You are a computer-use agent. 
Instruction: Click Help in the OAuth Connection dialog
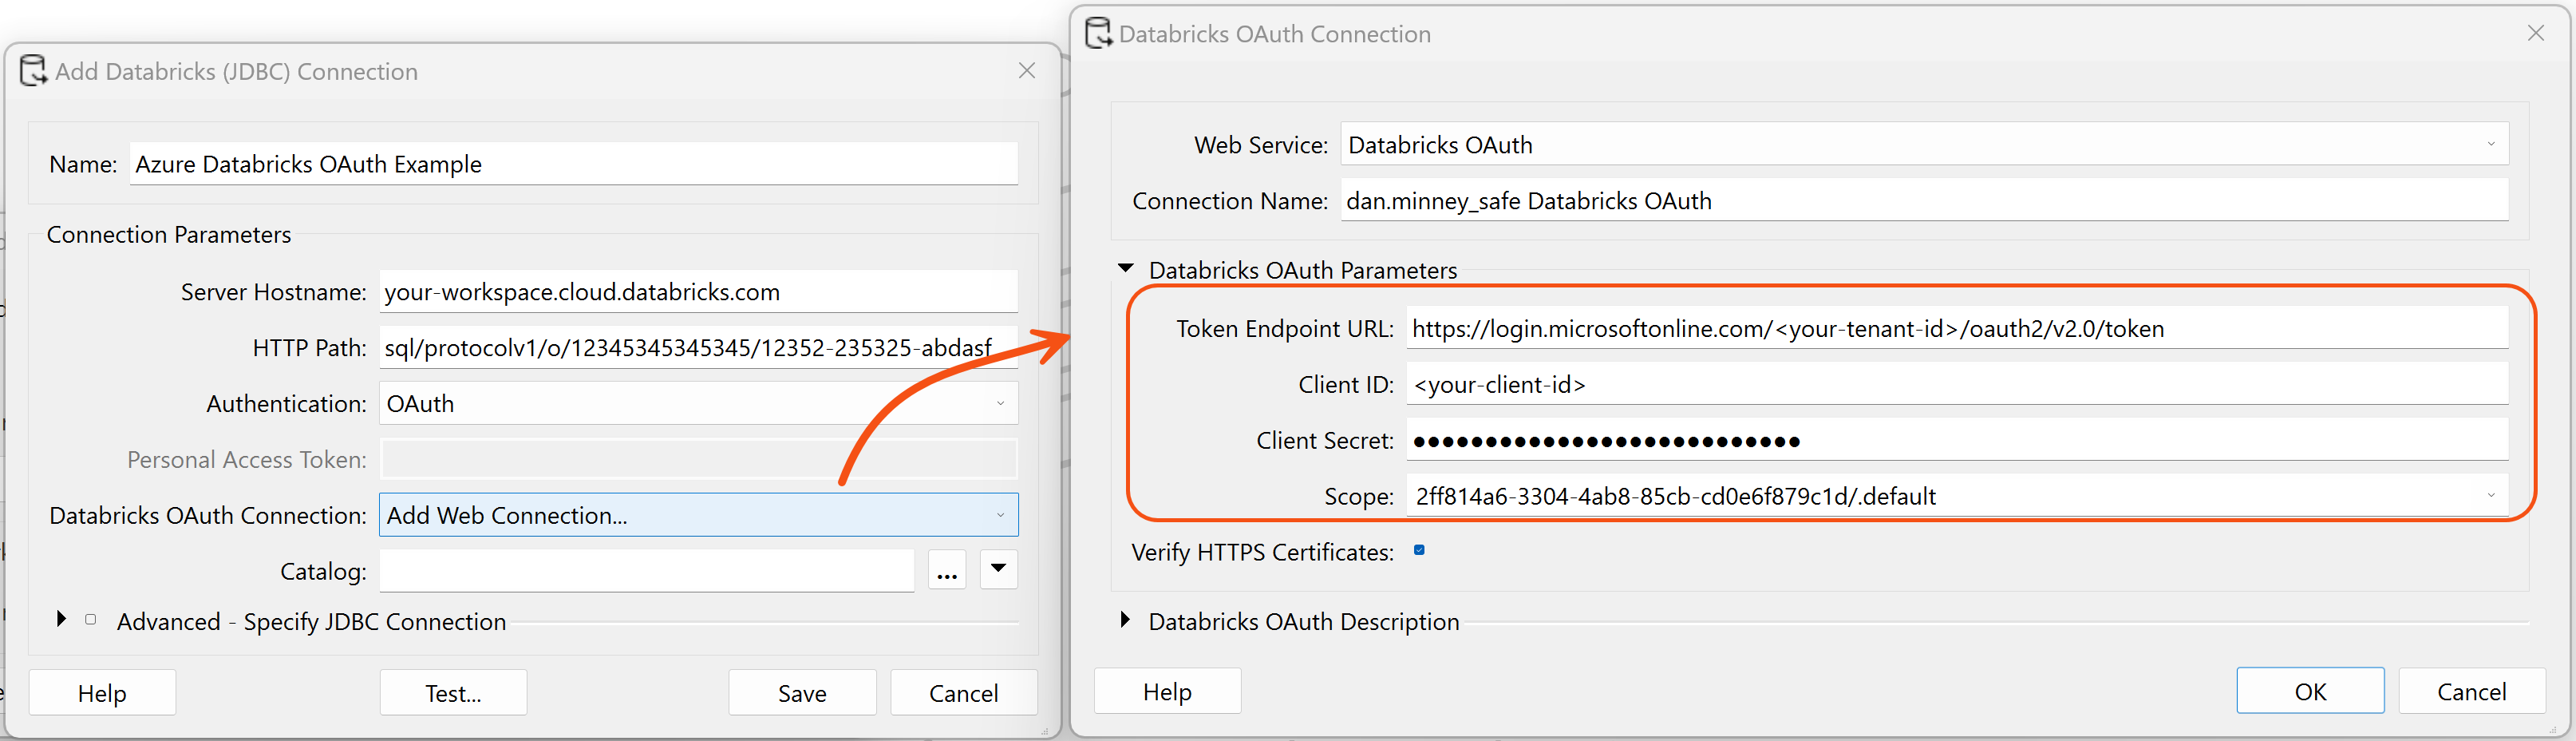pyautogui.click(x=1167, y=692)
